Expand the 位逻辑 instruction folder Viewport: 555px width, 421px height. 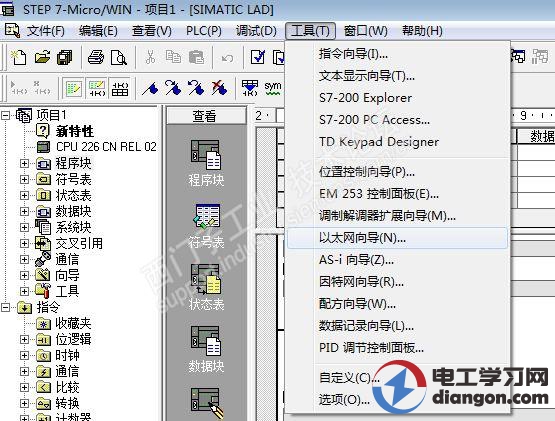[24, 339]
